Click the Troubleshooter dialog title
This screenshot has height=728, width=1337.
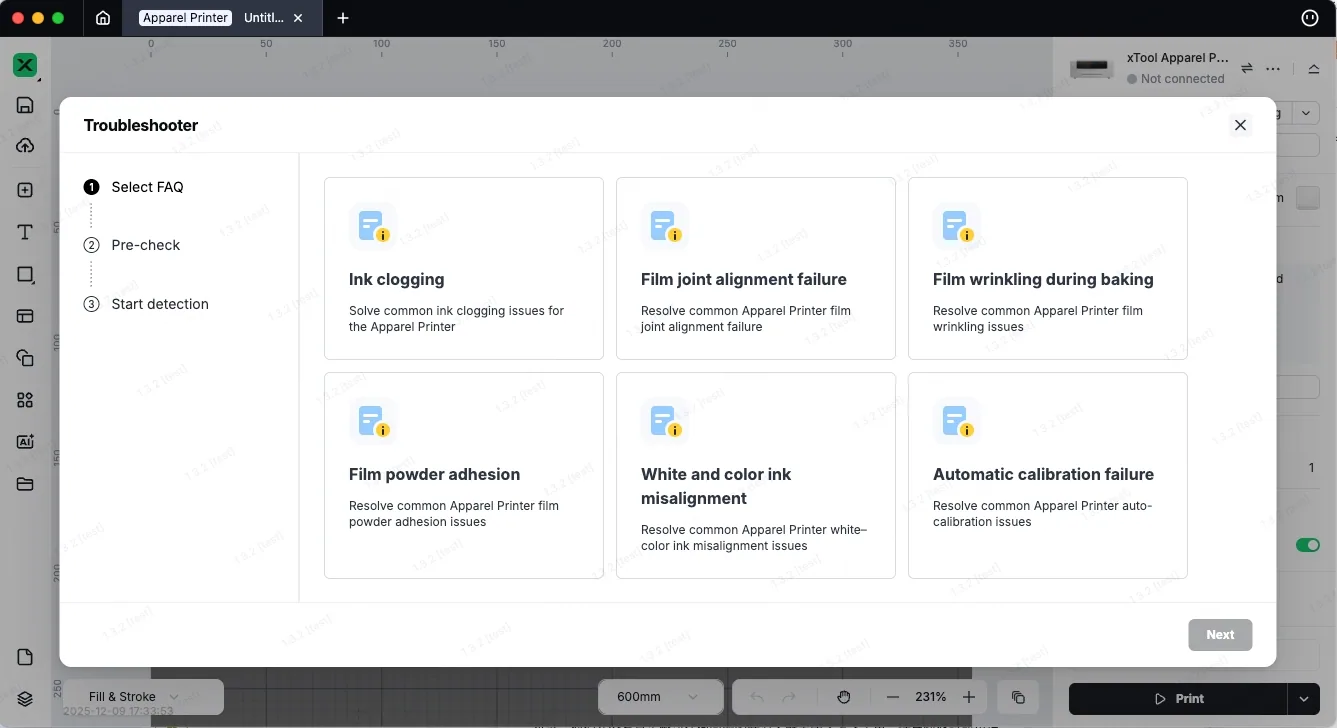coord(141,125)
